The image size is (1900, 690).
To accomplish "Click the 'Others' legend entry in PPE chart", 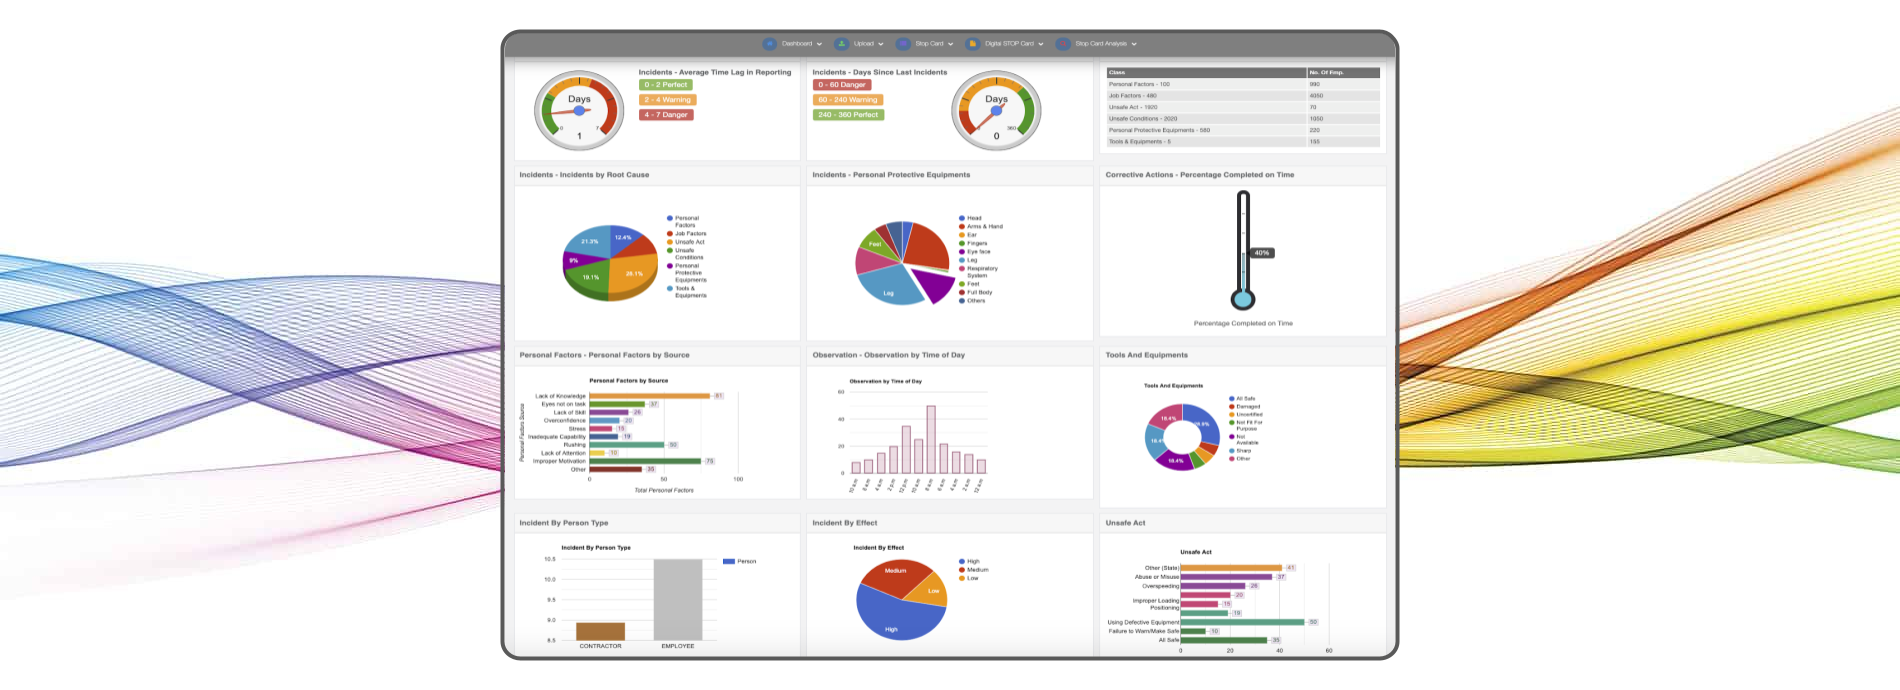I will [x=972, y=301].
